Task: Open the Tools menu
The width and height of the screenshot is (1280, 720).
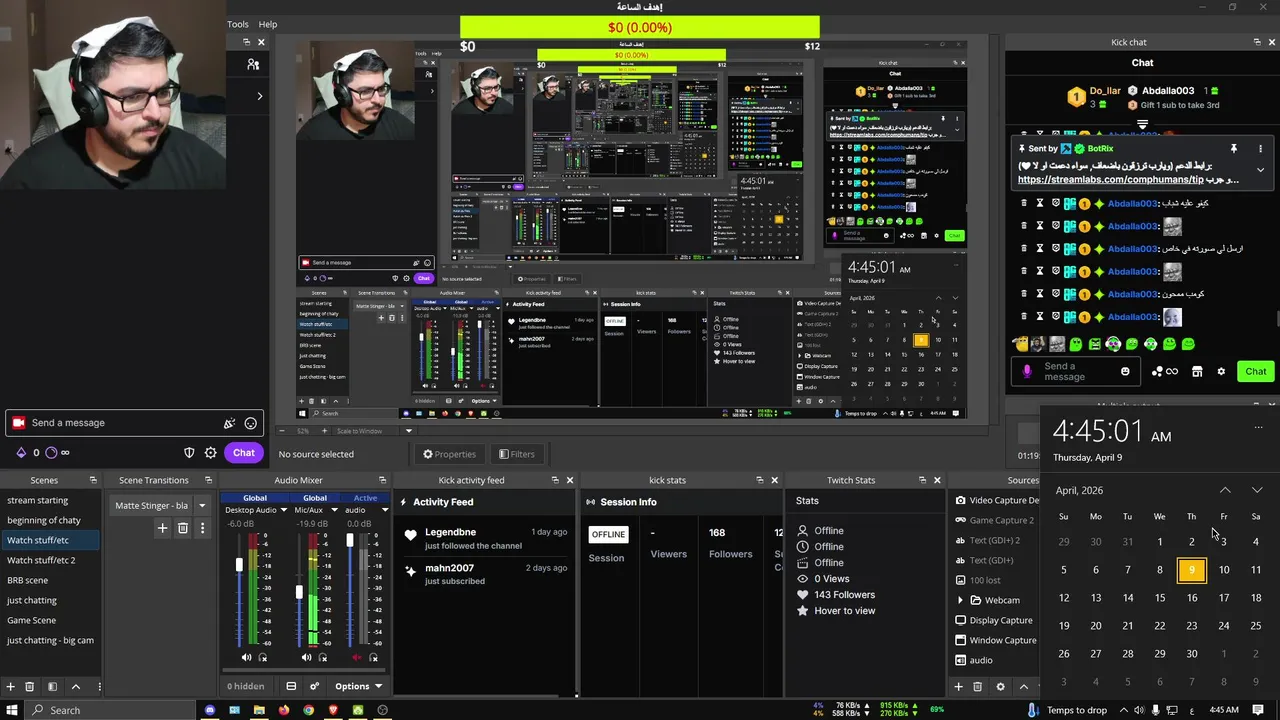Action: tap(238, 24)
